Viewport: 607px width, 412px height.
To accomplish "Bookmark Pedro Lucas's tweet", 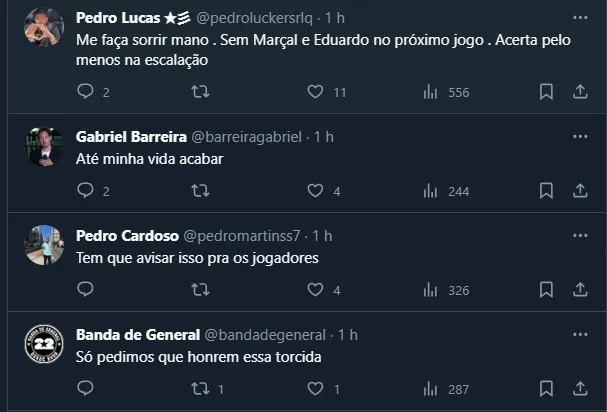I will click(x=546, y=92).
